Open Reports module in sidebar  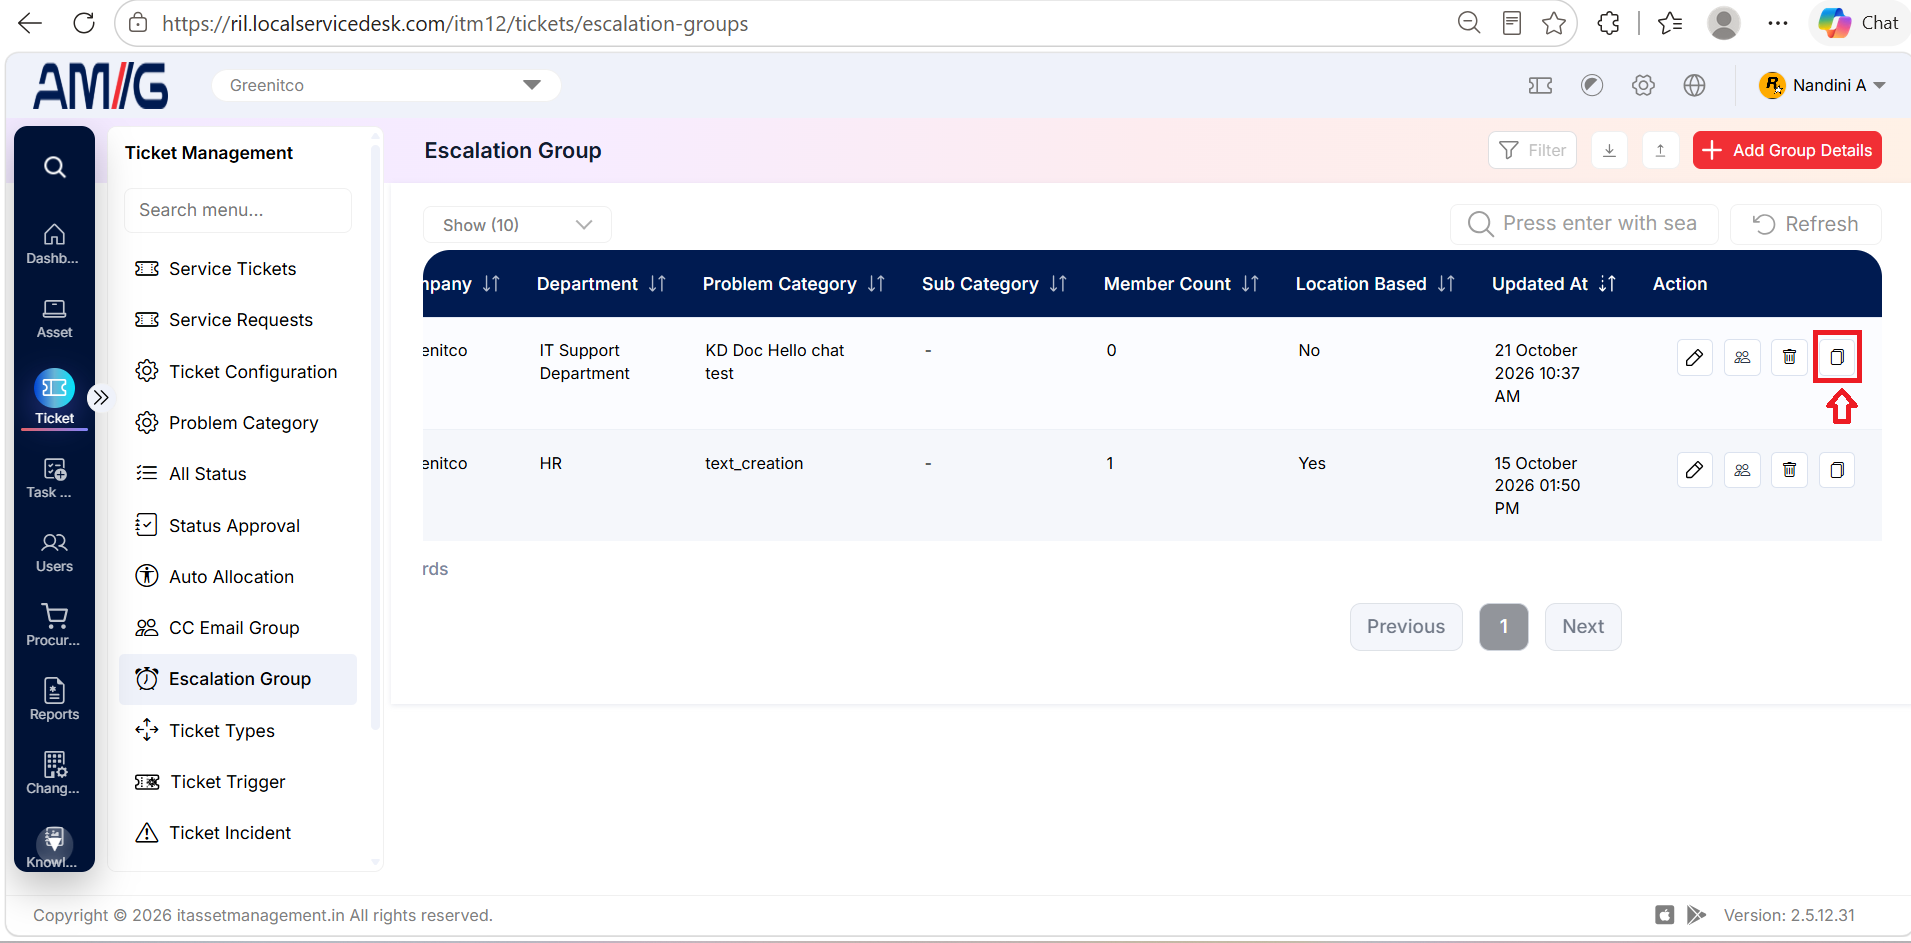point(54,700)
